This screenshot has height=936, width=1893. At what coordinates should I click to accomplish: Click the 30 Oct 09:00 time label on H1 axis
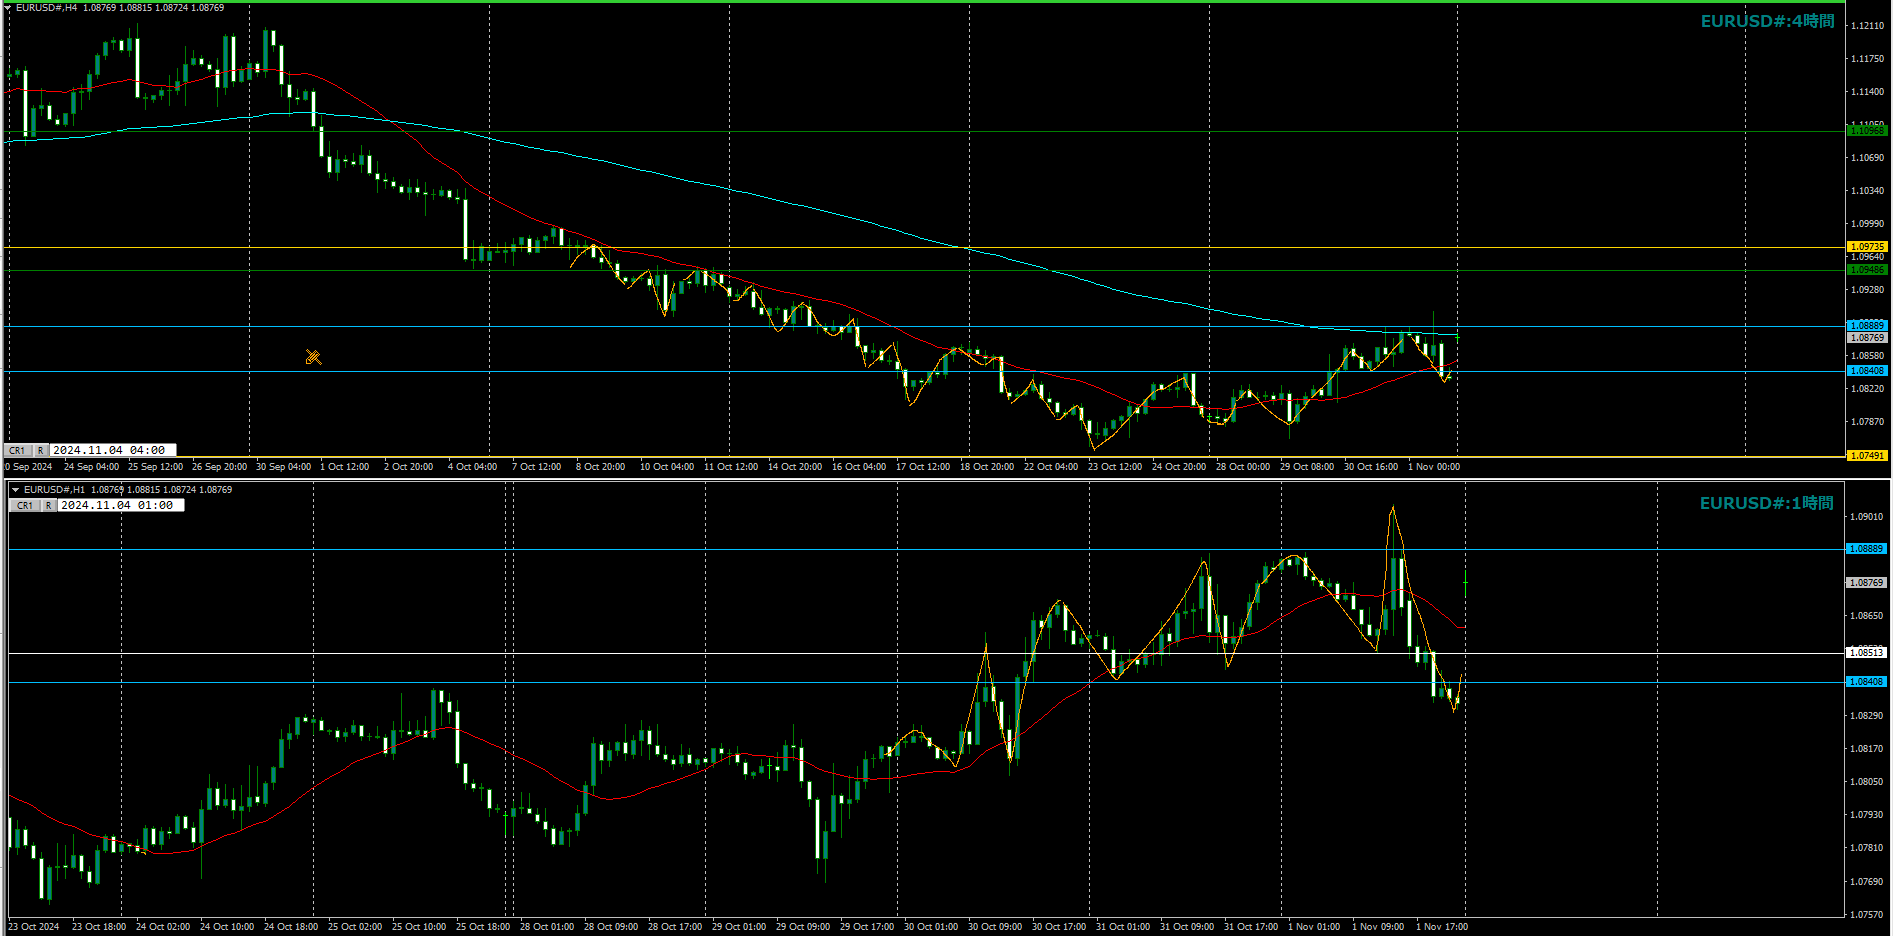coord(995,927)
